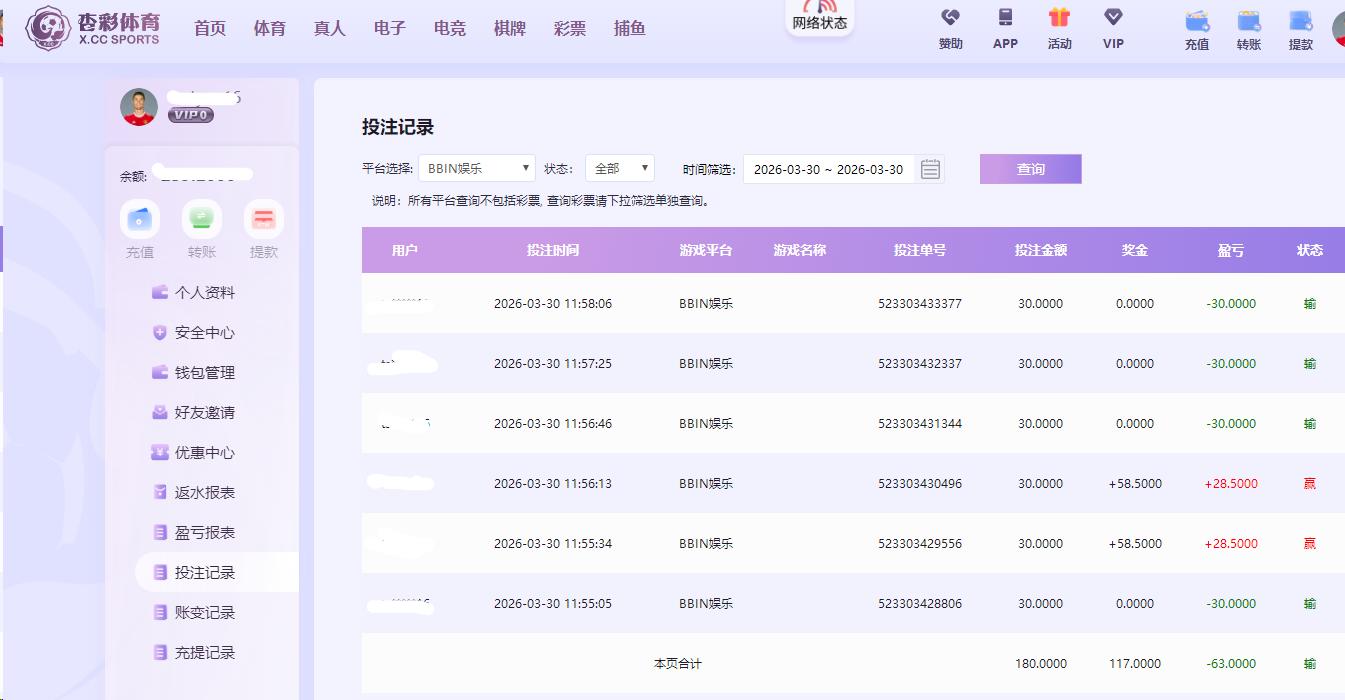Click bet number 523303430496
The height and width of the screenshot is (700, 1345).
click(920, 483)
